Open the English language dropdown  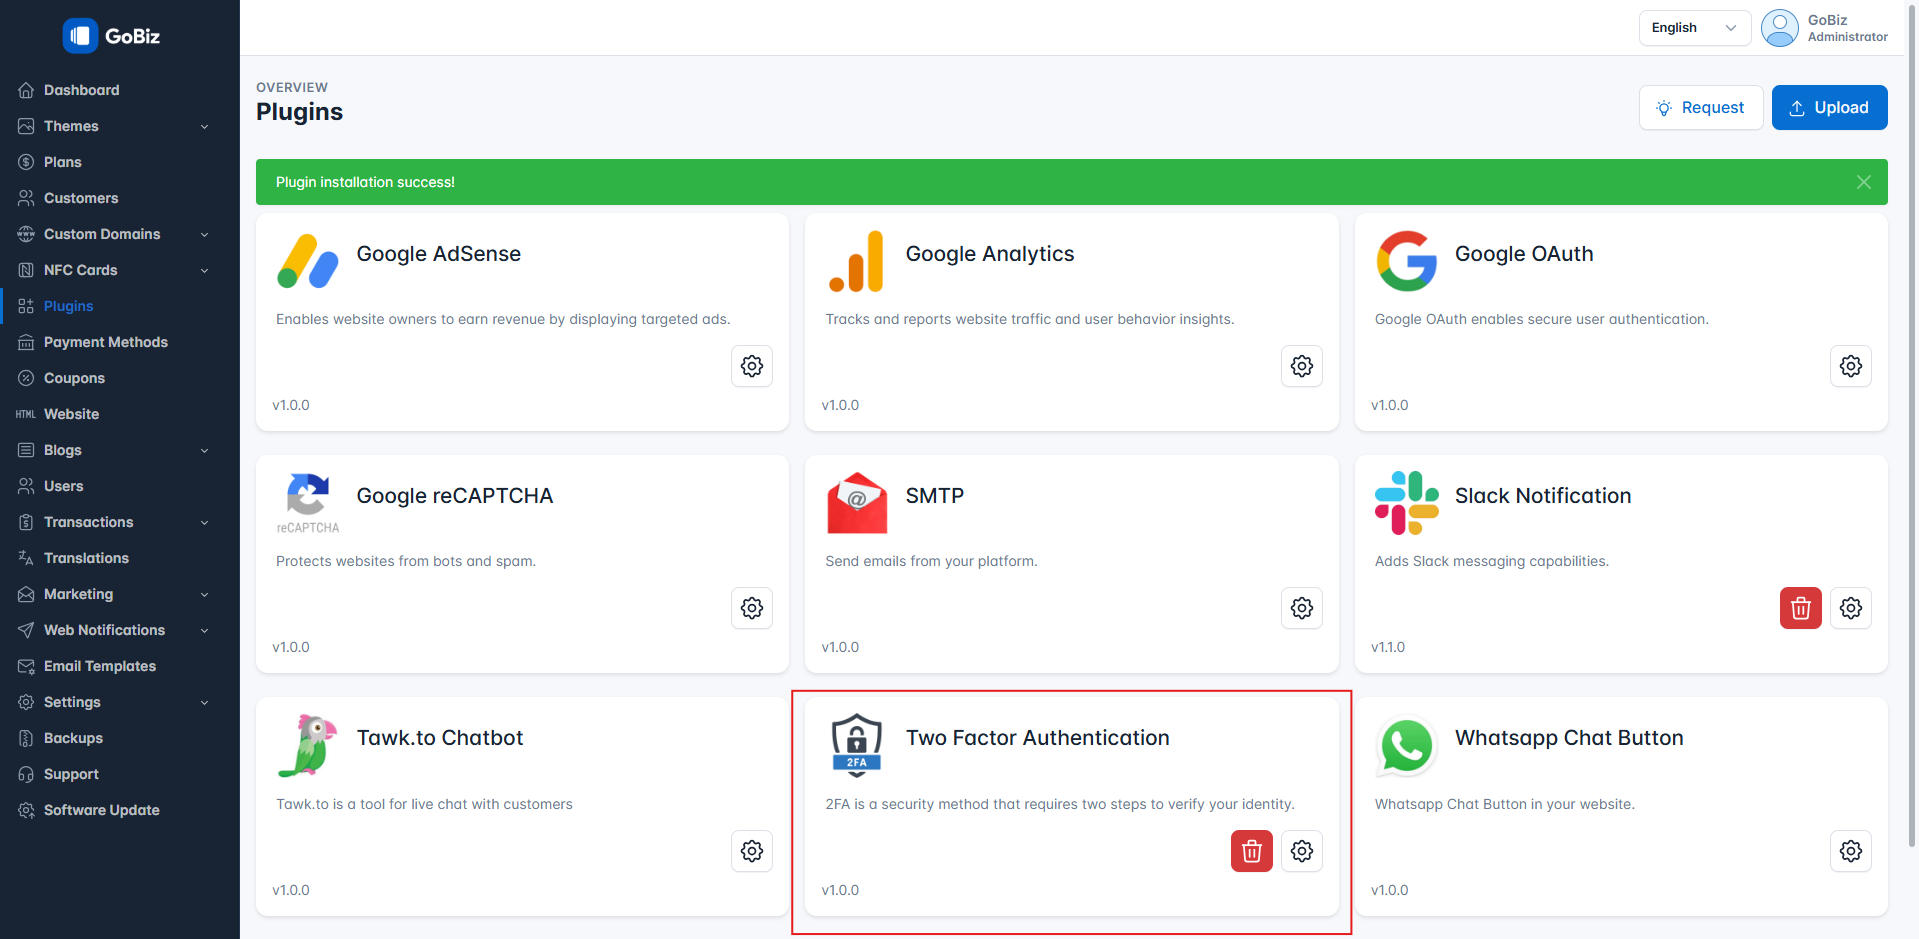[x=1693, y=28]
